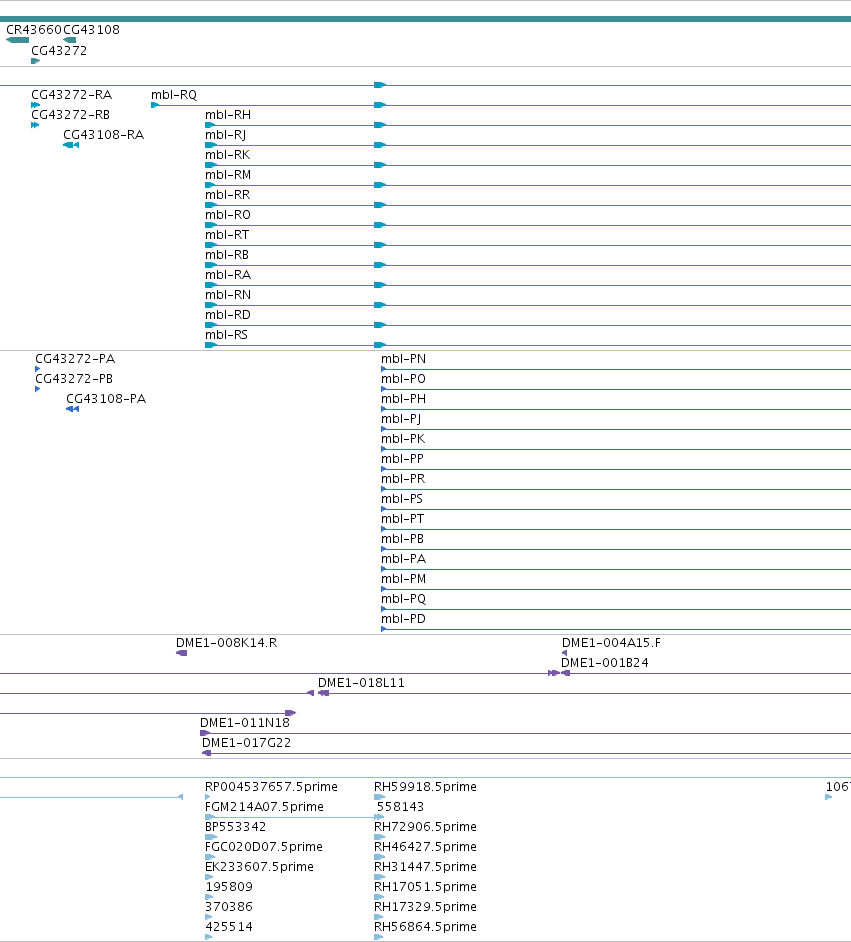Select the mbl-PH protein
Image resolution: width=851 pixels, height=942 pixels.
pyautogui.click(x=404, y=398)
